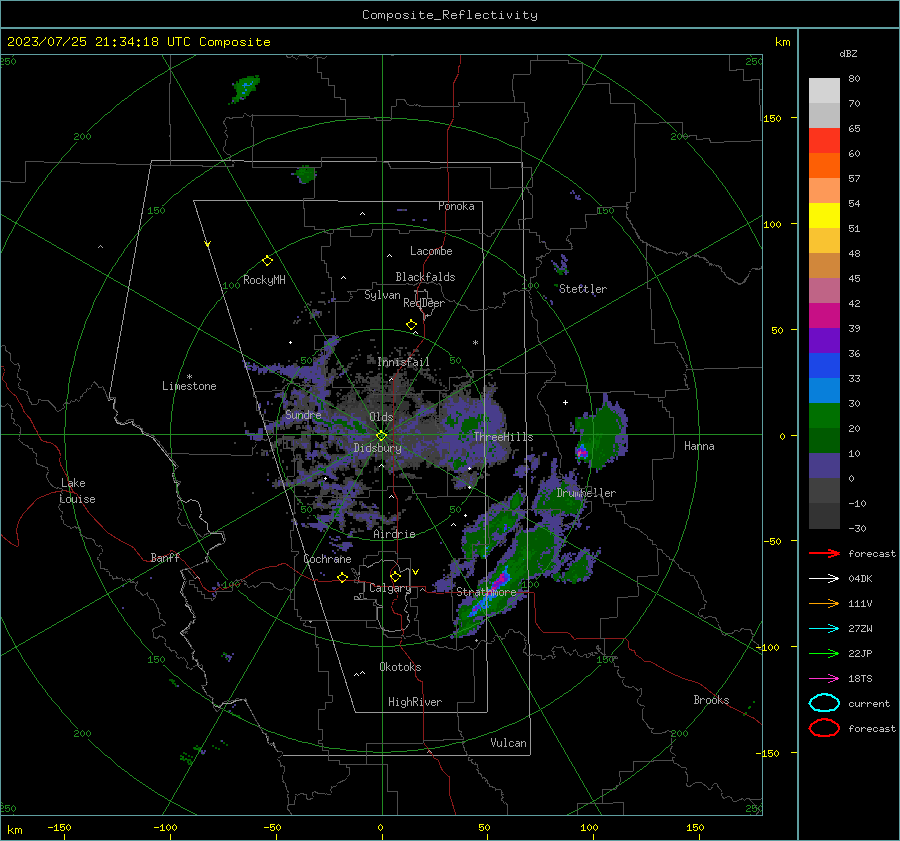The width and height of the screenshot is (900, 841).
Task: Click the orange 111V arrow icon
Action: coord(824,603)
